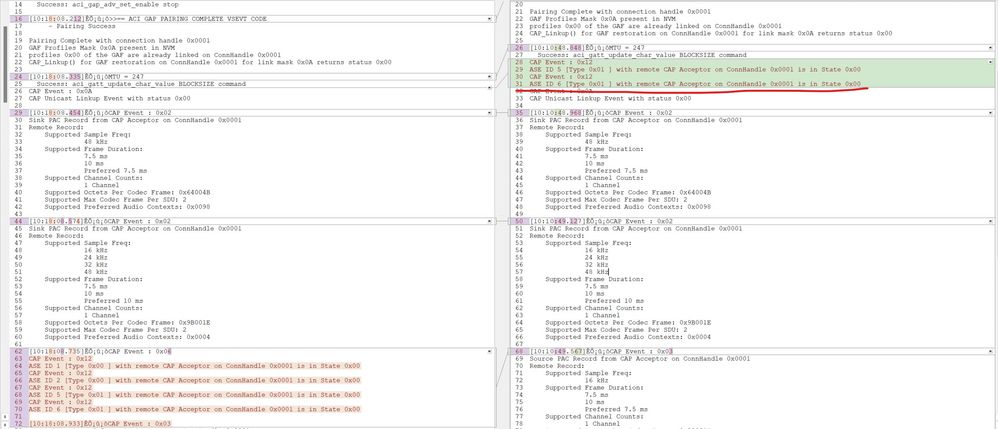Screen dimensions: 998x429
Task: Click right line 72 16 kHz entry
Action: point(597,381)
